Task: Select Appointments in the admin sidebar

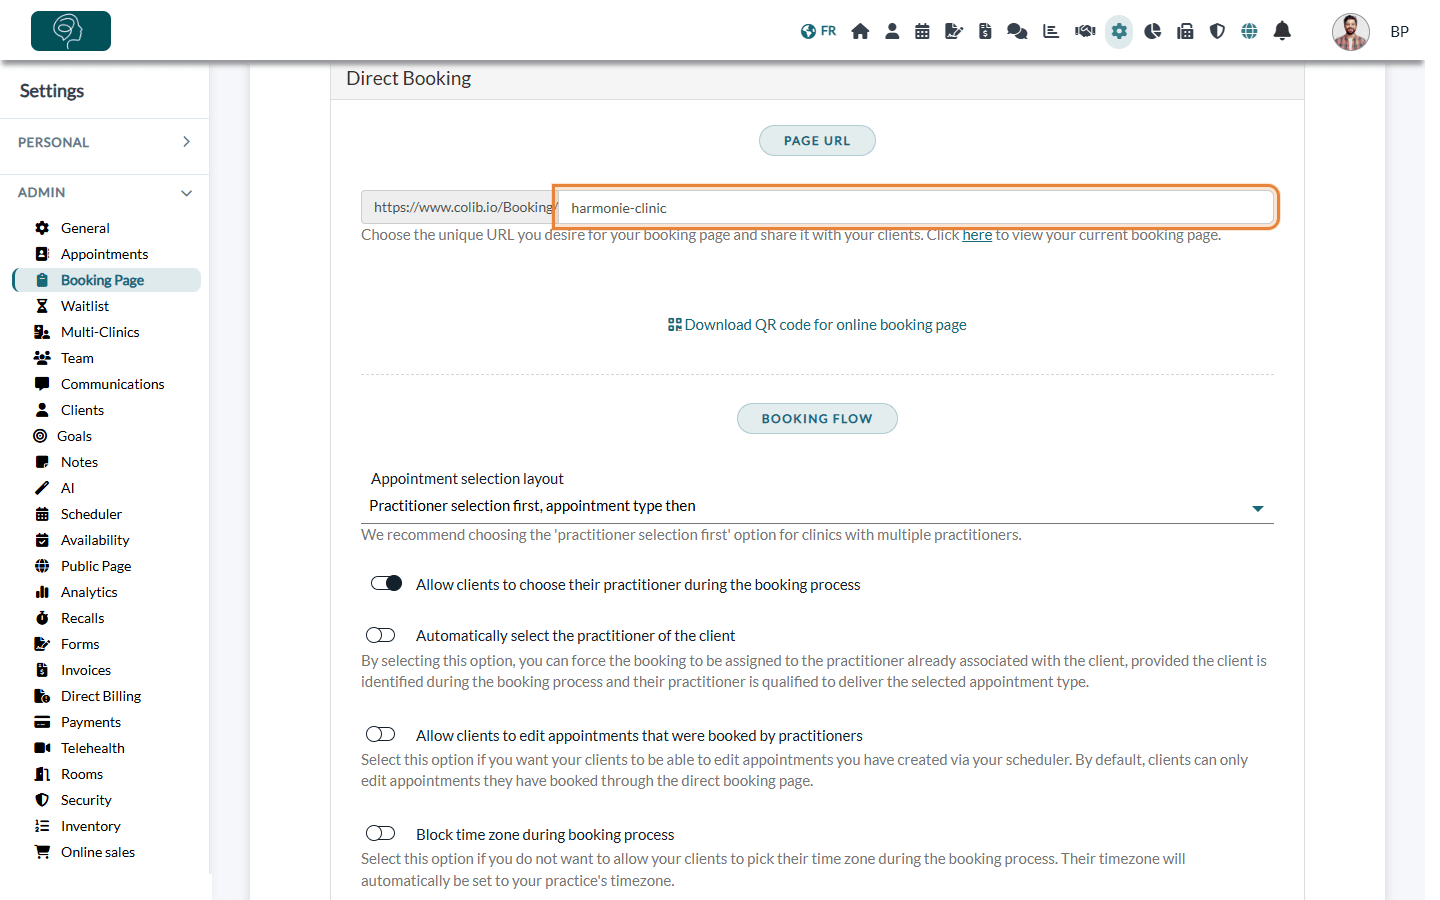Action: click(104, 254)
